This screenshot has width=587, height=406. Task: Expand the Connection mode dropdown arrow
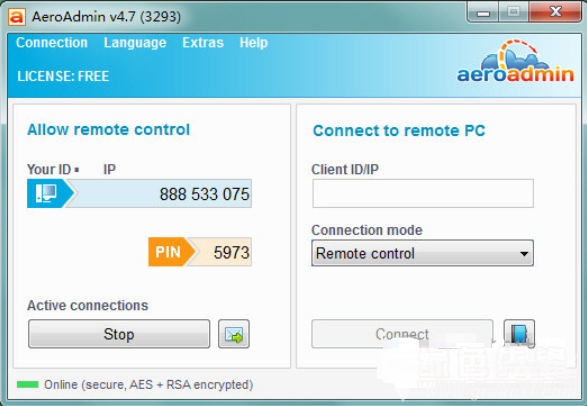[524, 254]
